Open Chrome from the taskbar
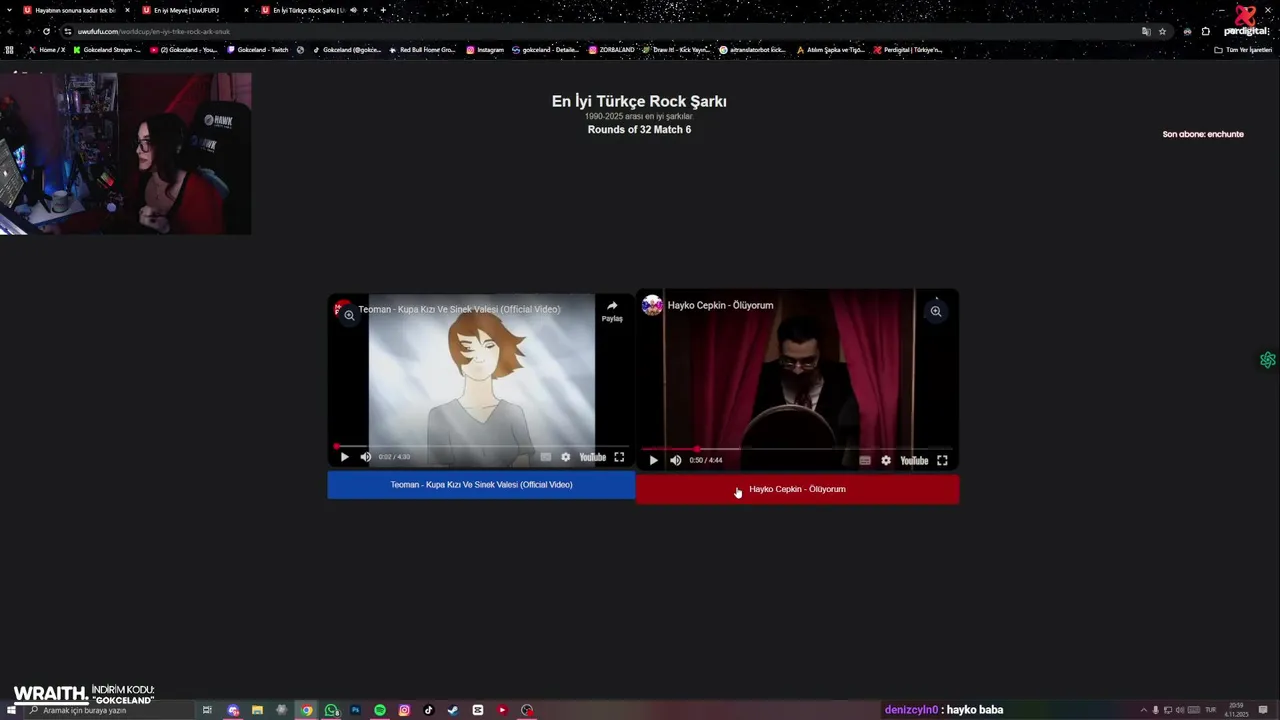Screen dimensions: 1280x720 click(307, 710)
